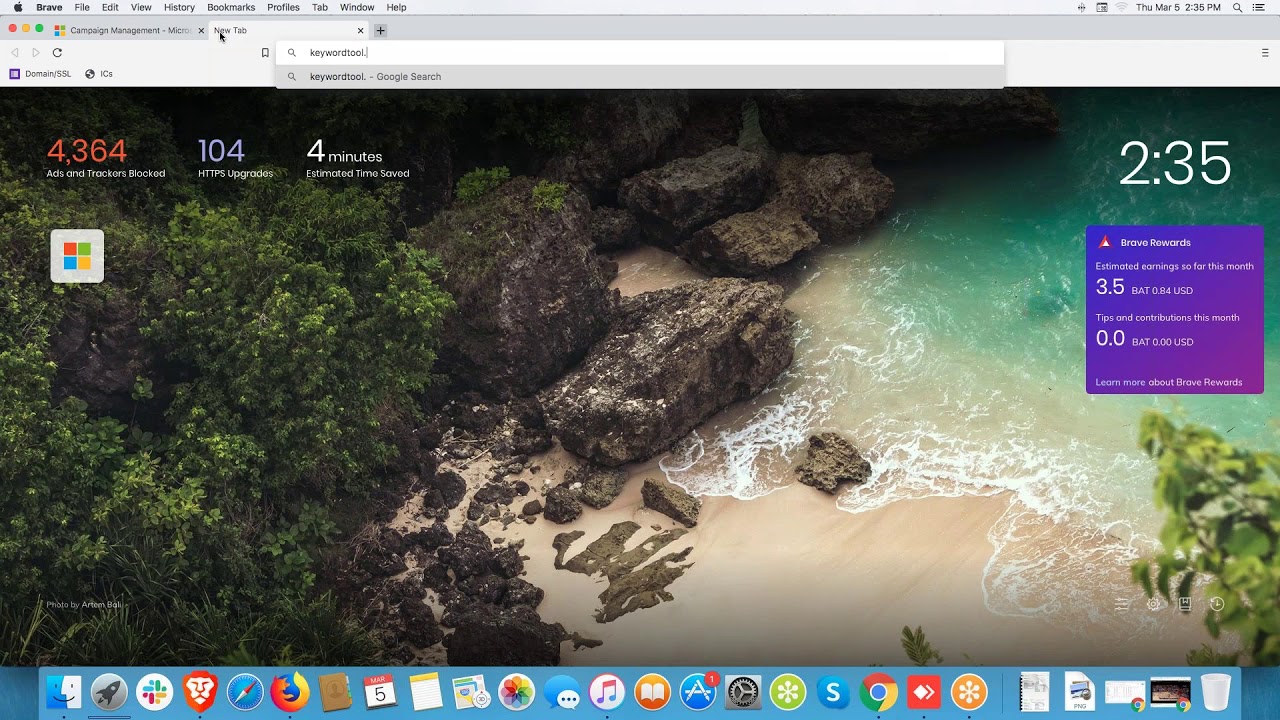The height and width of the screenshot is (720, 1280).
Task: Open Contacts from the dock
Action: 335,692
